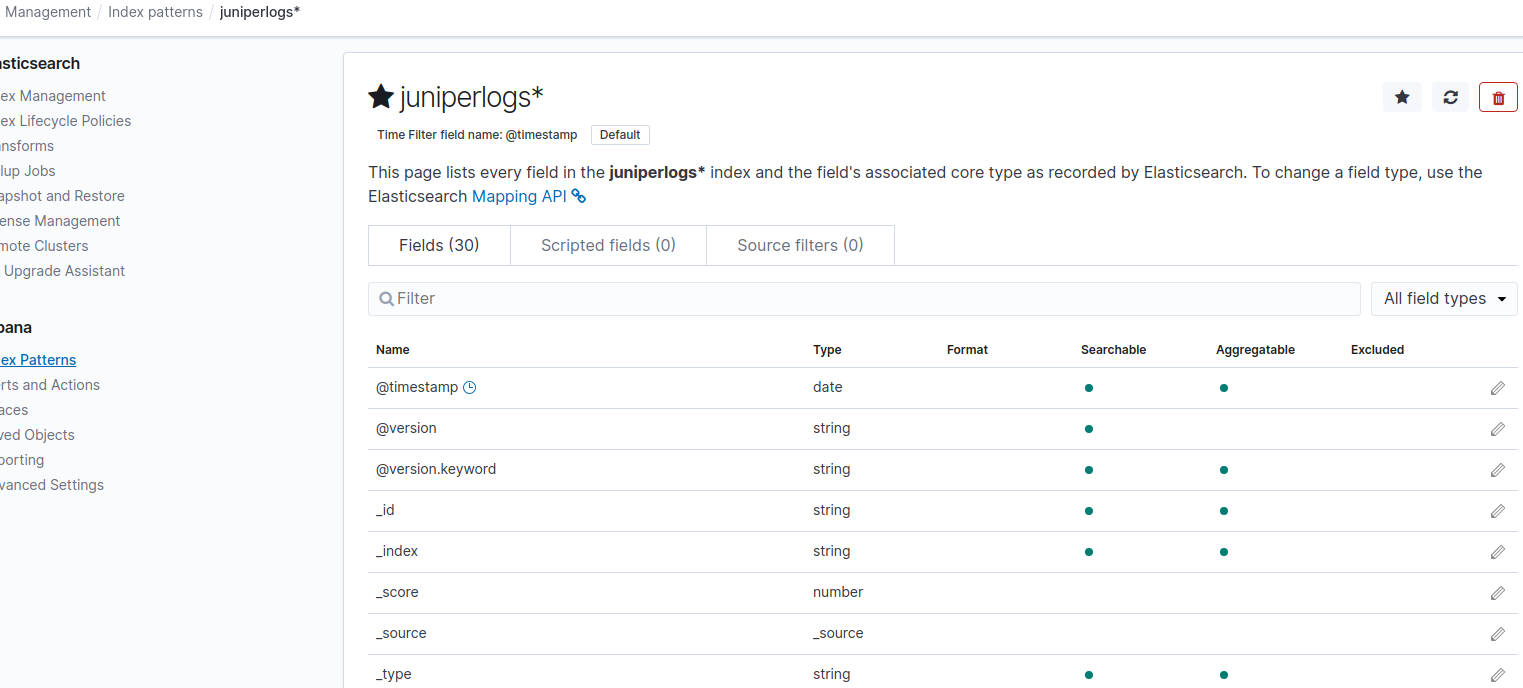
Task: Open Saved Objects in sidebar
Action: click(37, 435)
